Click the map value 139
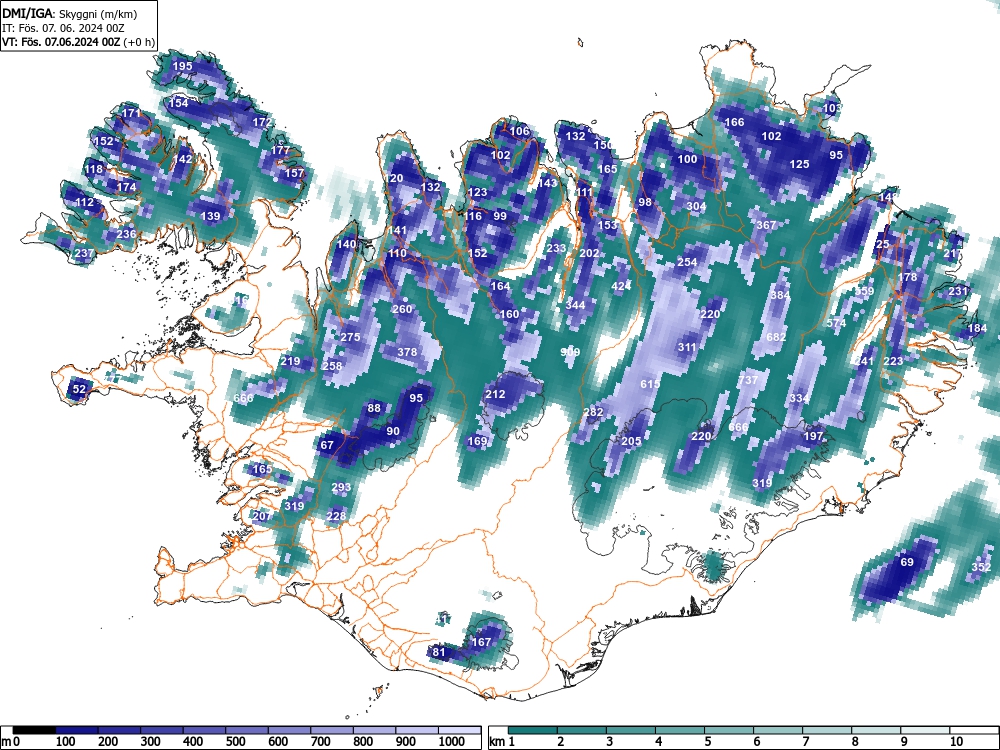 point(210,216)
